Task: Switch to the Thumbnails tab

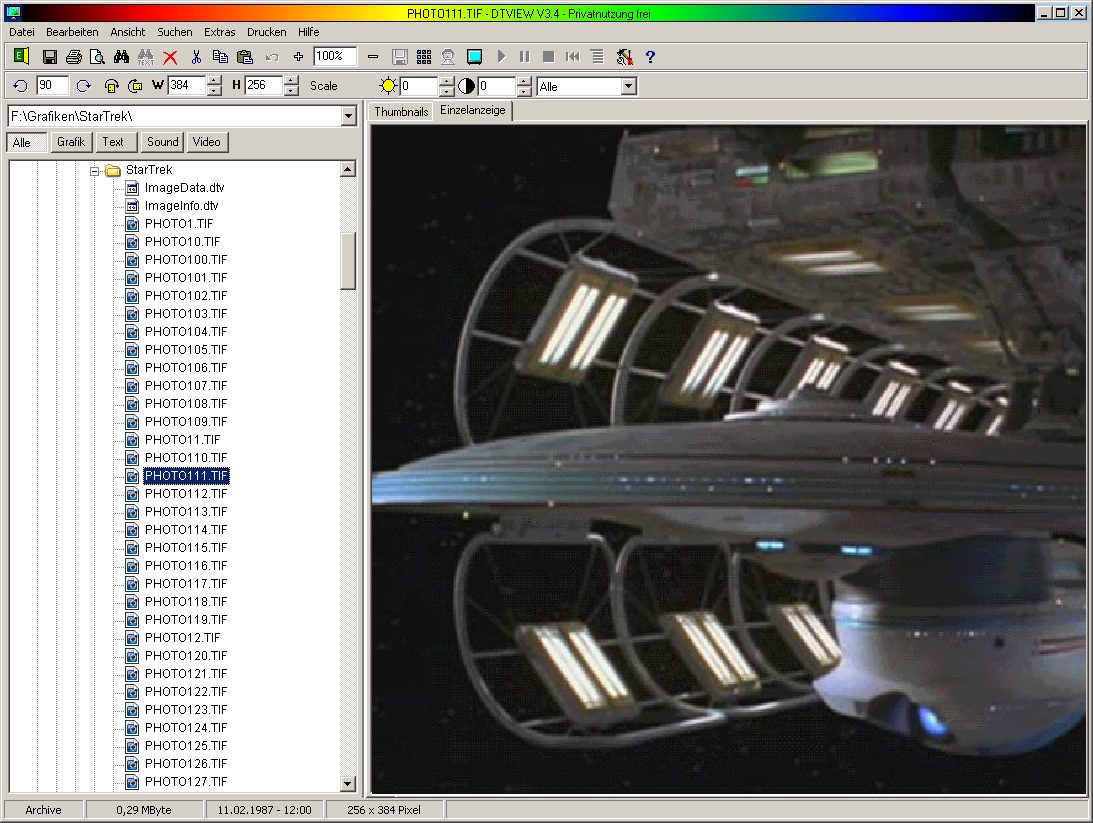Action: click(x=401, y=111)
